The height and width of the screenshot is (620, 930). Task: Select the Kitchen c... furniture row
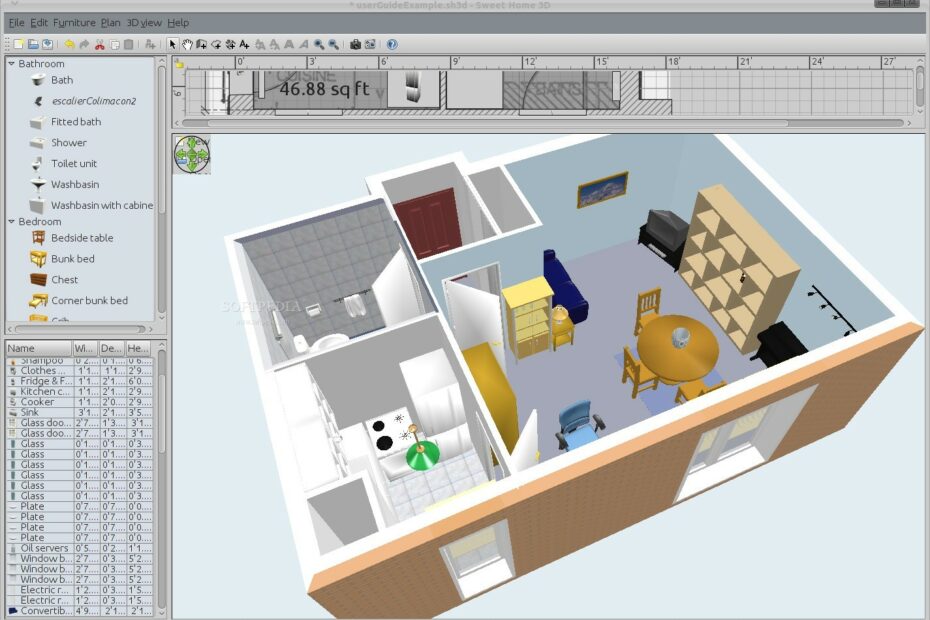(79, 392)
